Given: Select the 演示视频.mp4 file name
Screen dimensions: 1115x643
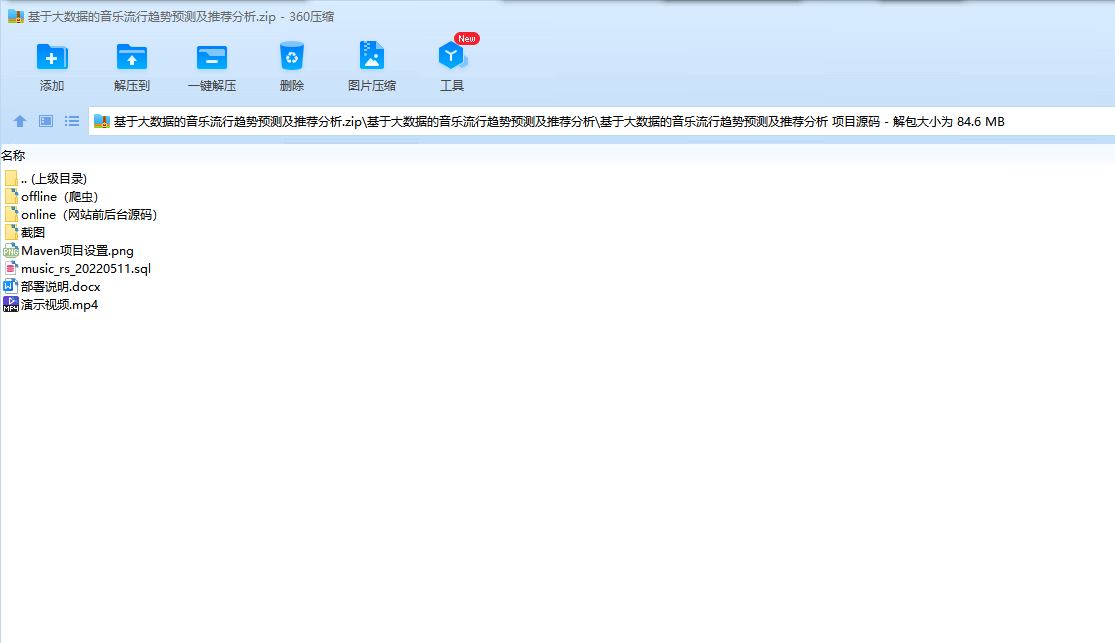Looking at the screenshot, I should [x=60, y=304].
